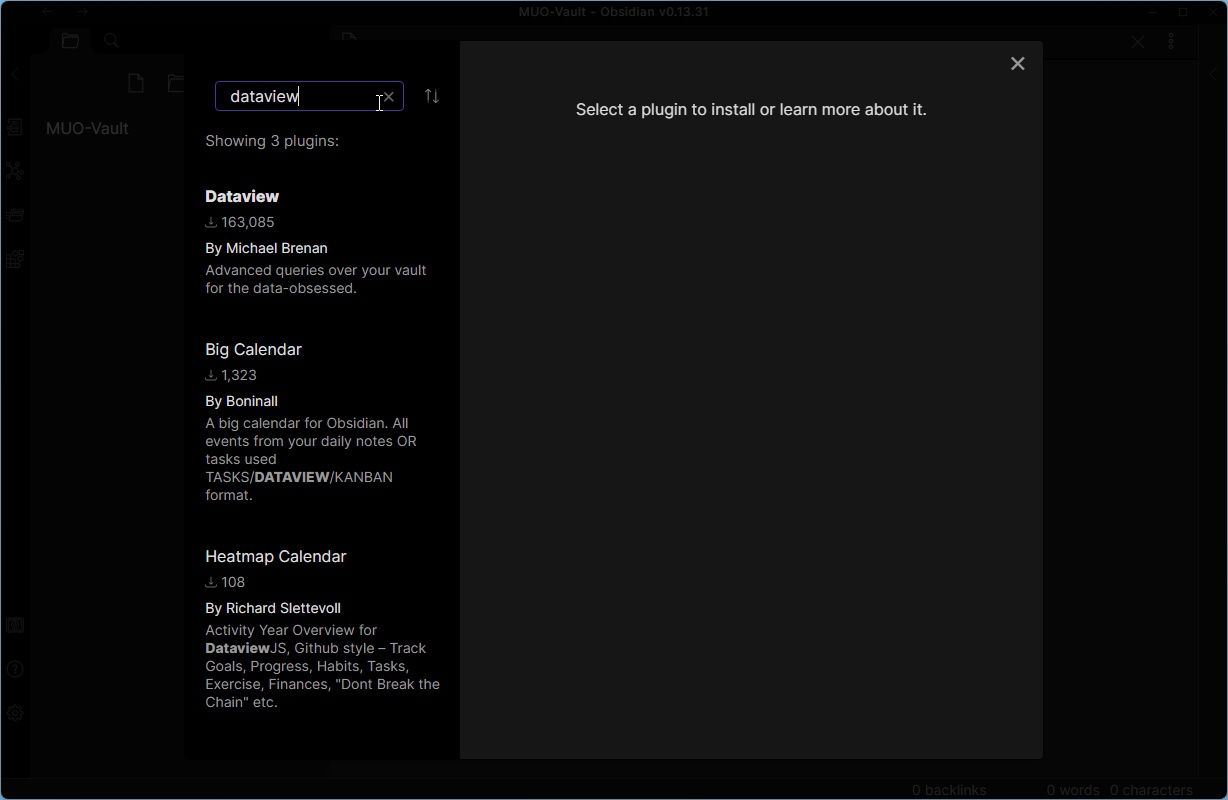Image resolution: width=1228 pixels, height=800 pixels.
Task: Open the note pane's three-dot more options
Action: 1171,42
